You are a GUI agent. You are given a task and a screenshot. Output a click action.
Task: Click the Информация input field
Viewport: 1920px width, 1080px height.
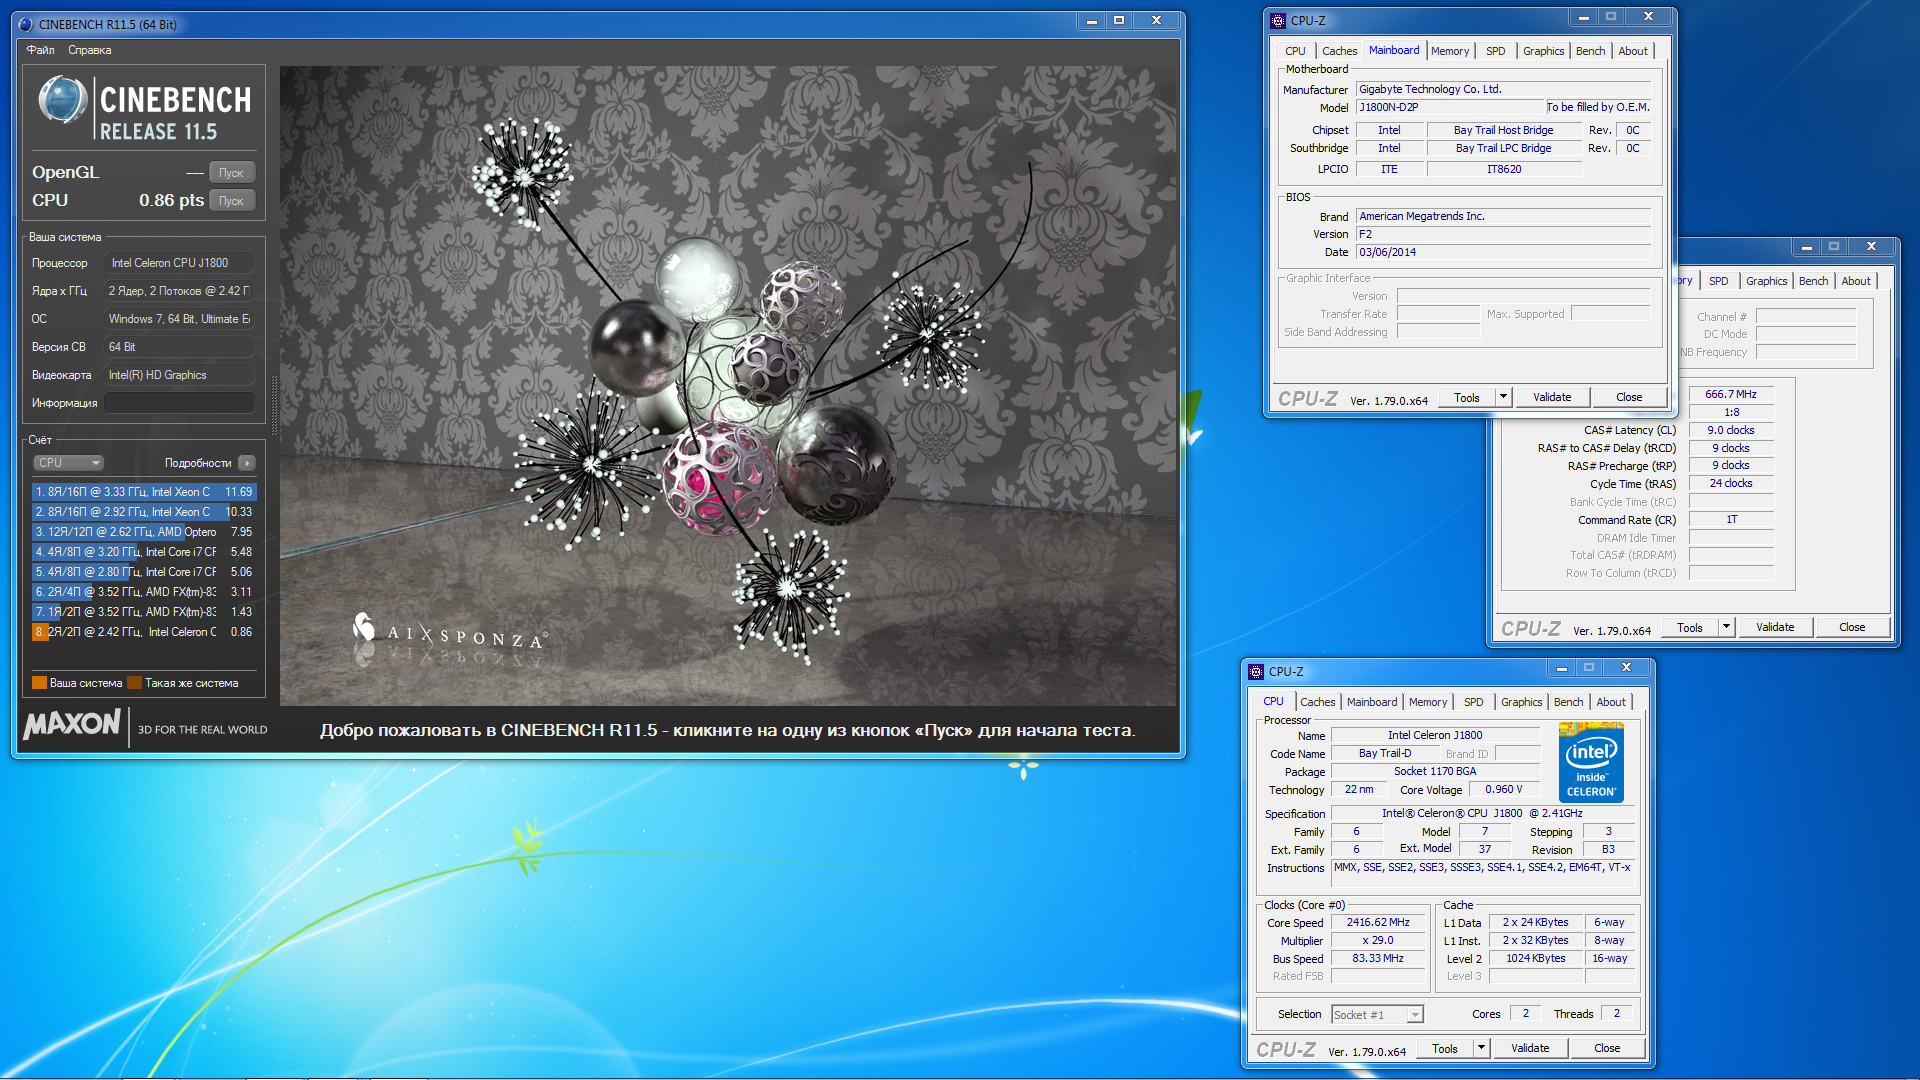[x=179, y=403]
